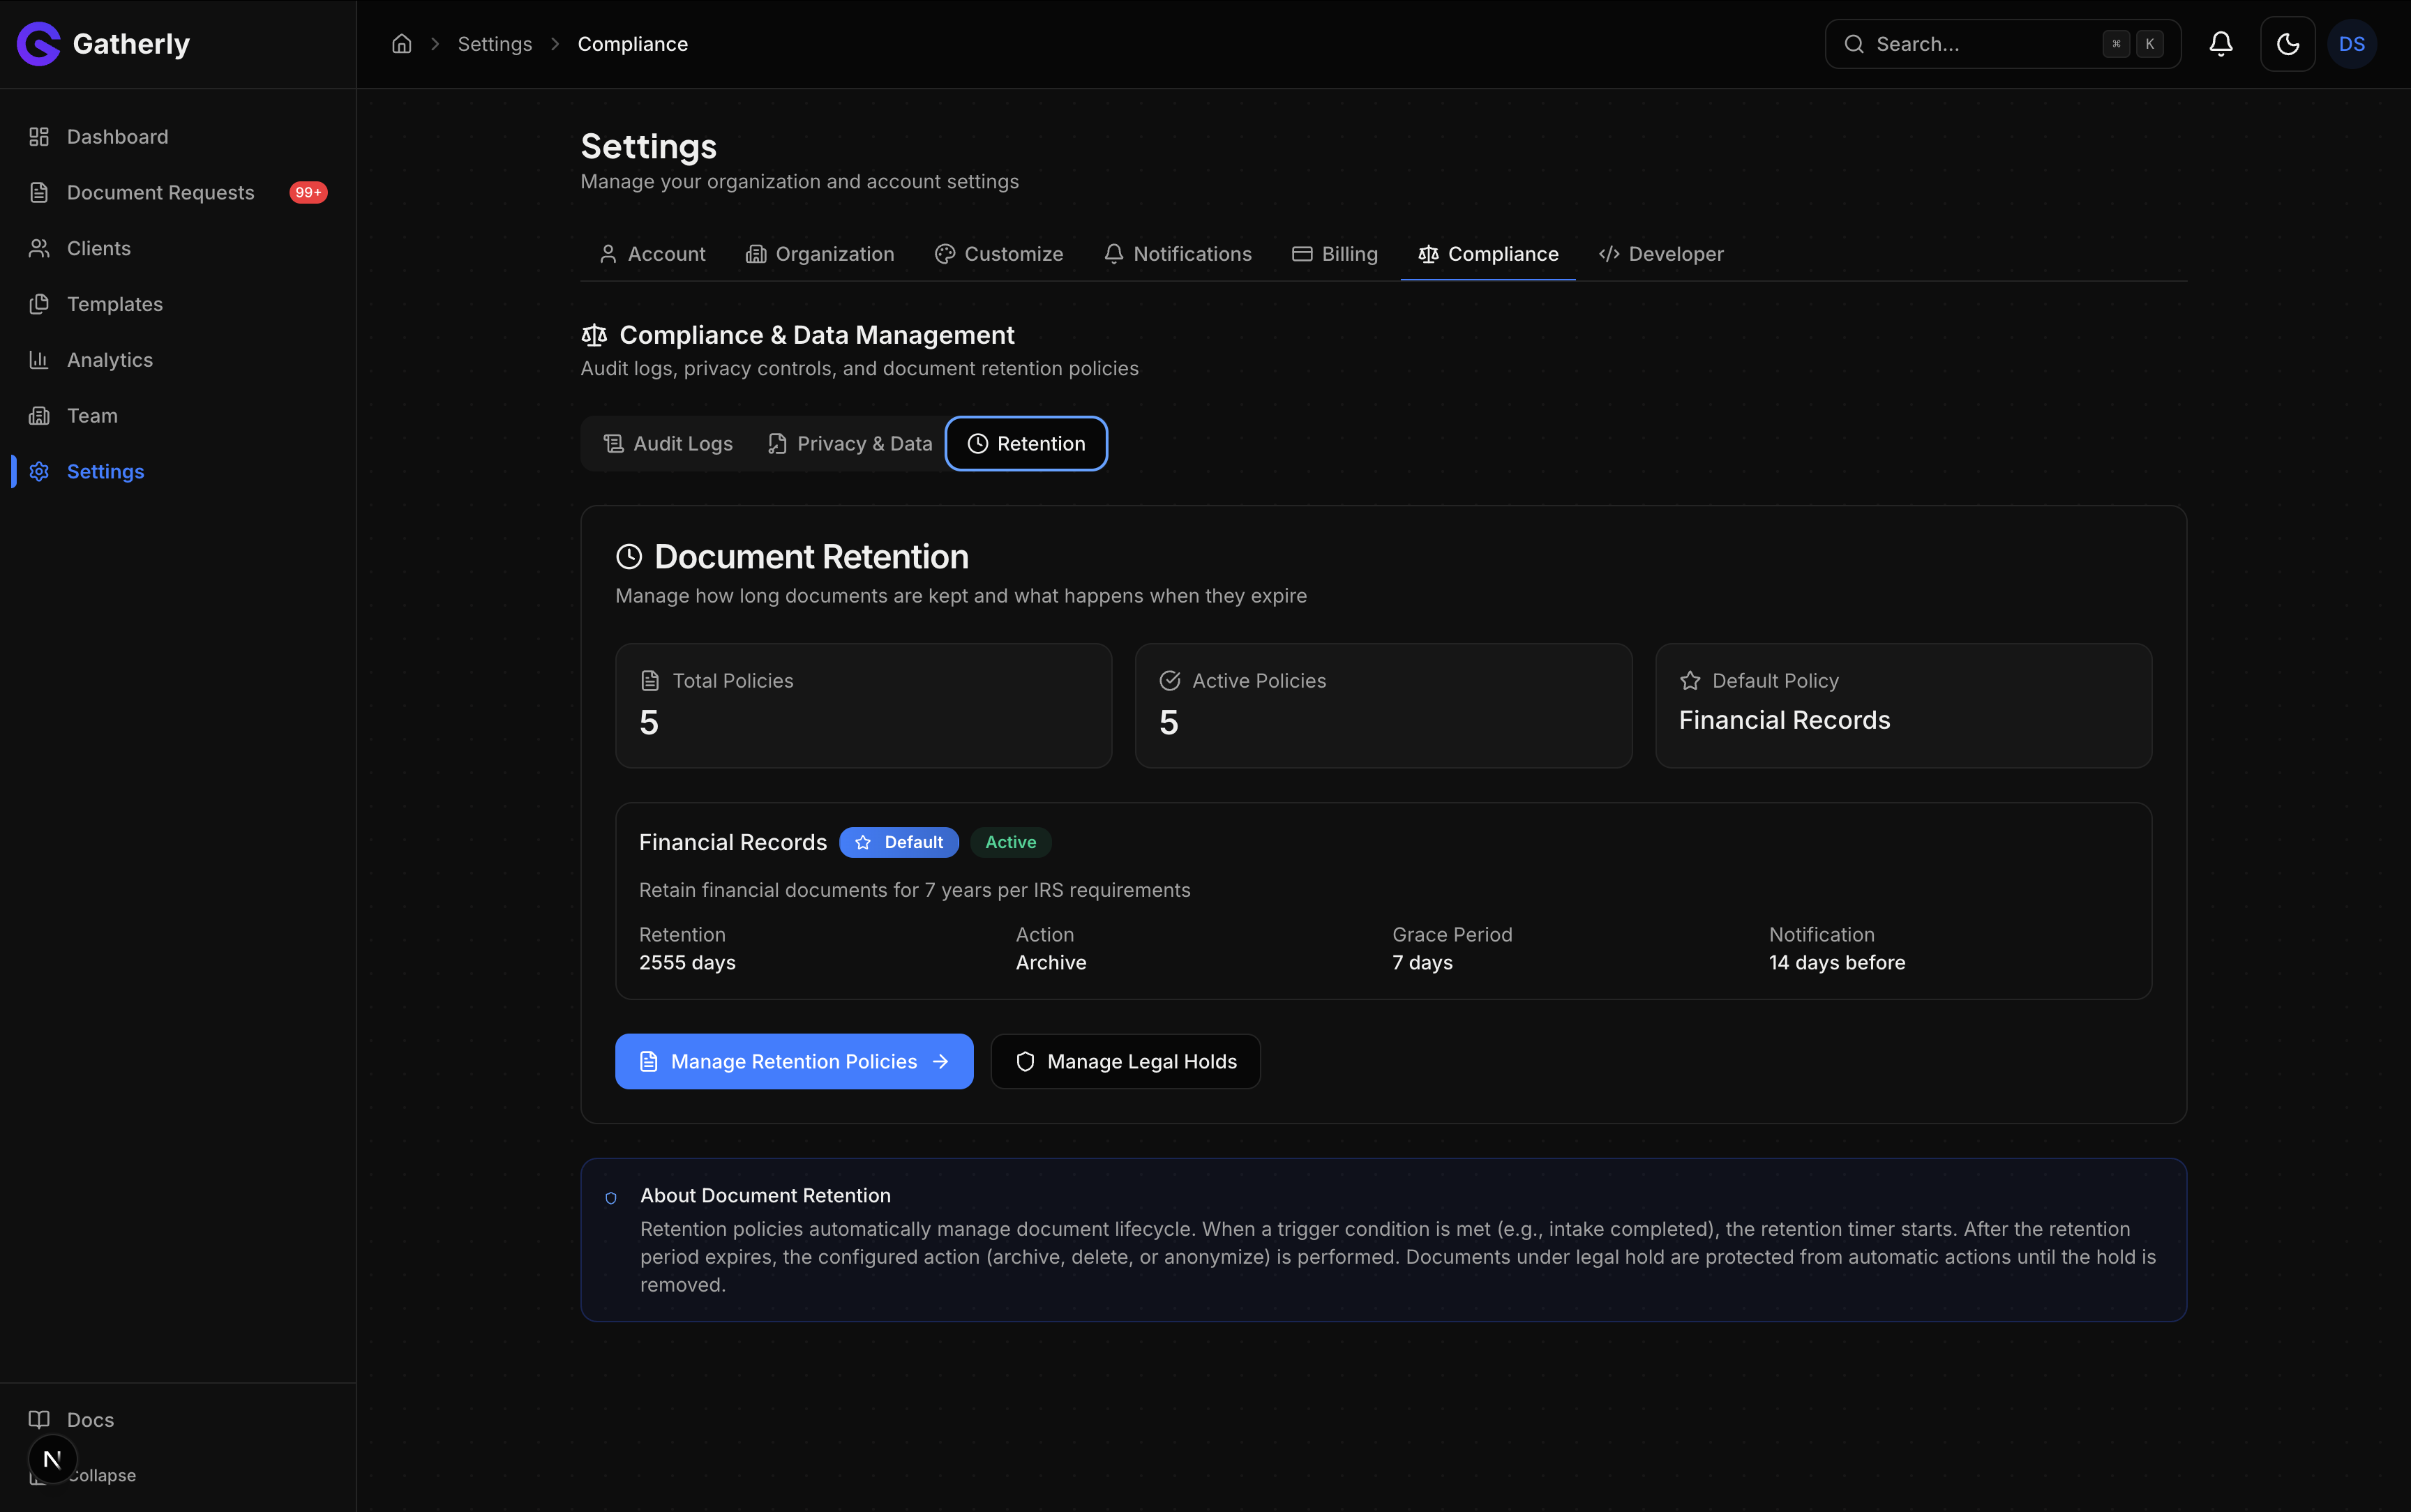Activate the Retention segment toggle

1025,443
